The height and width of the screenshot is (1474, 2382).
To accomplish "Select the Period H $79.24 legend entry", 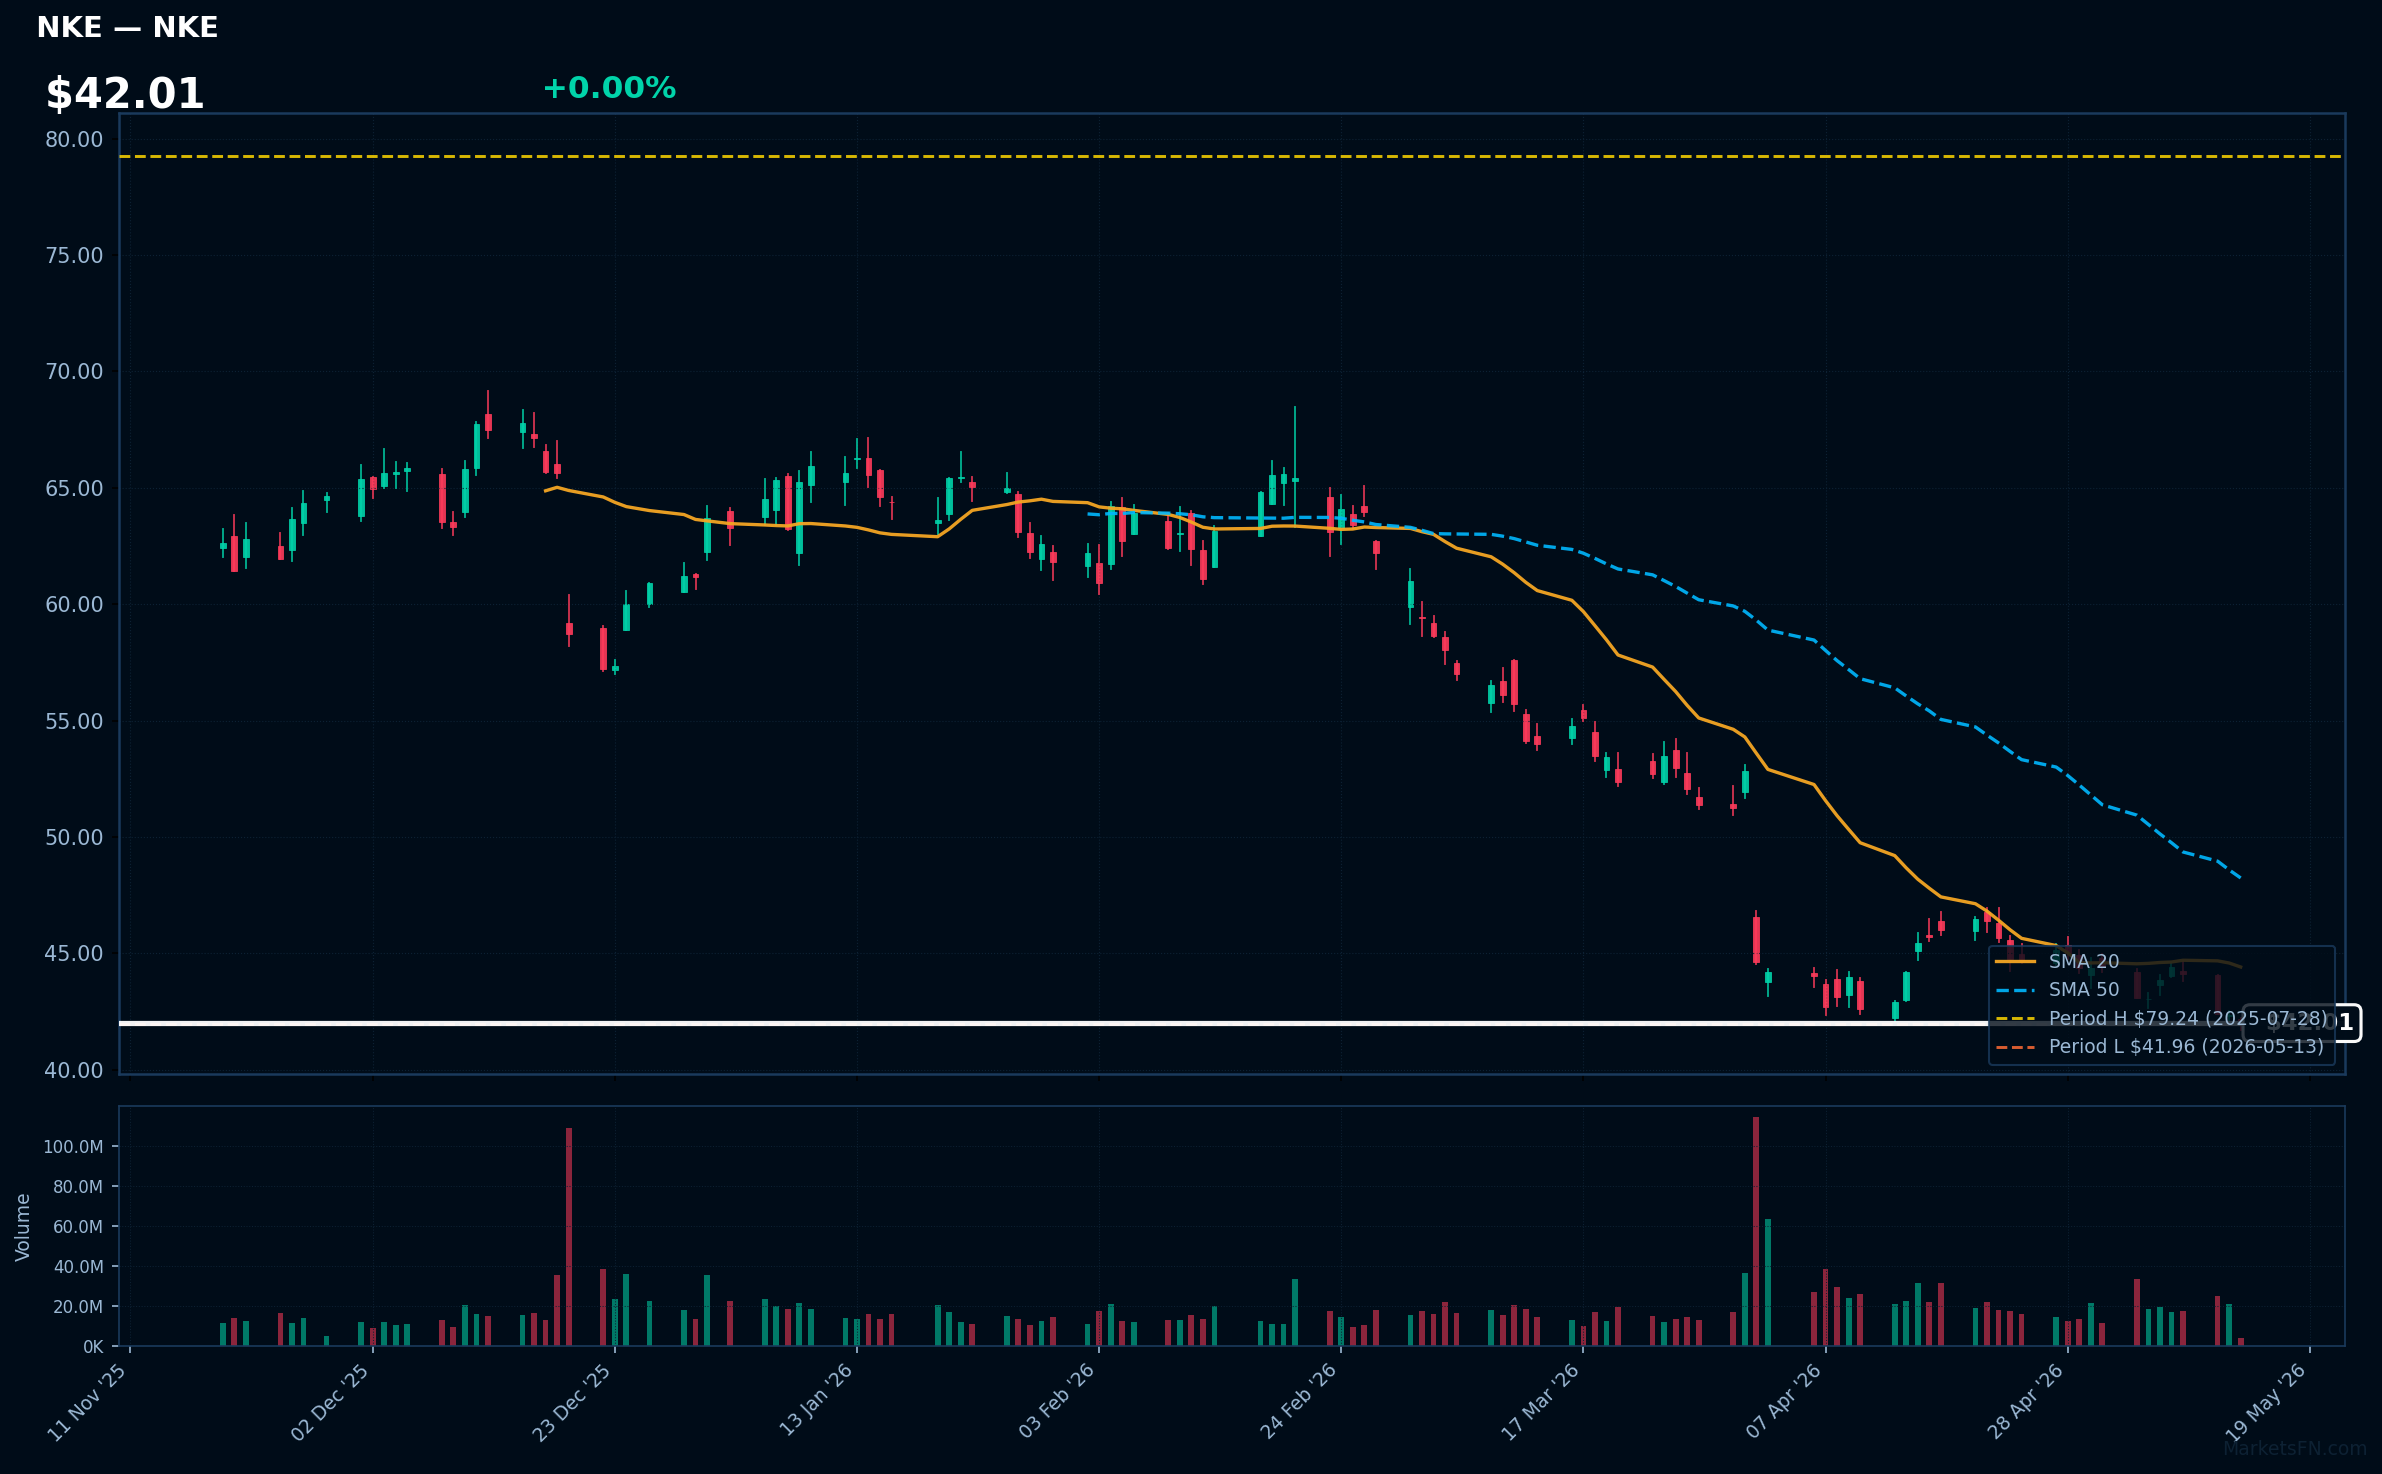I will pos(2162,1018).
